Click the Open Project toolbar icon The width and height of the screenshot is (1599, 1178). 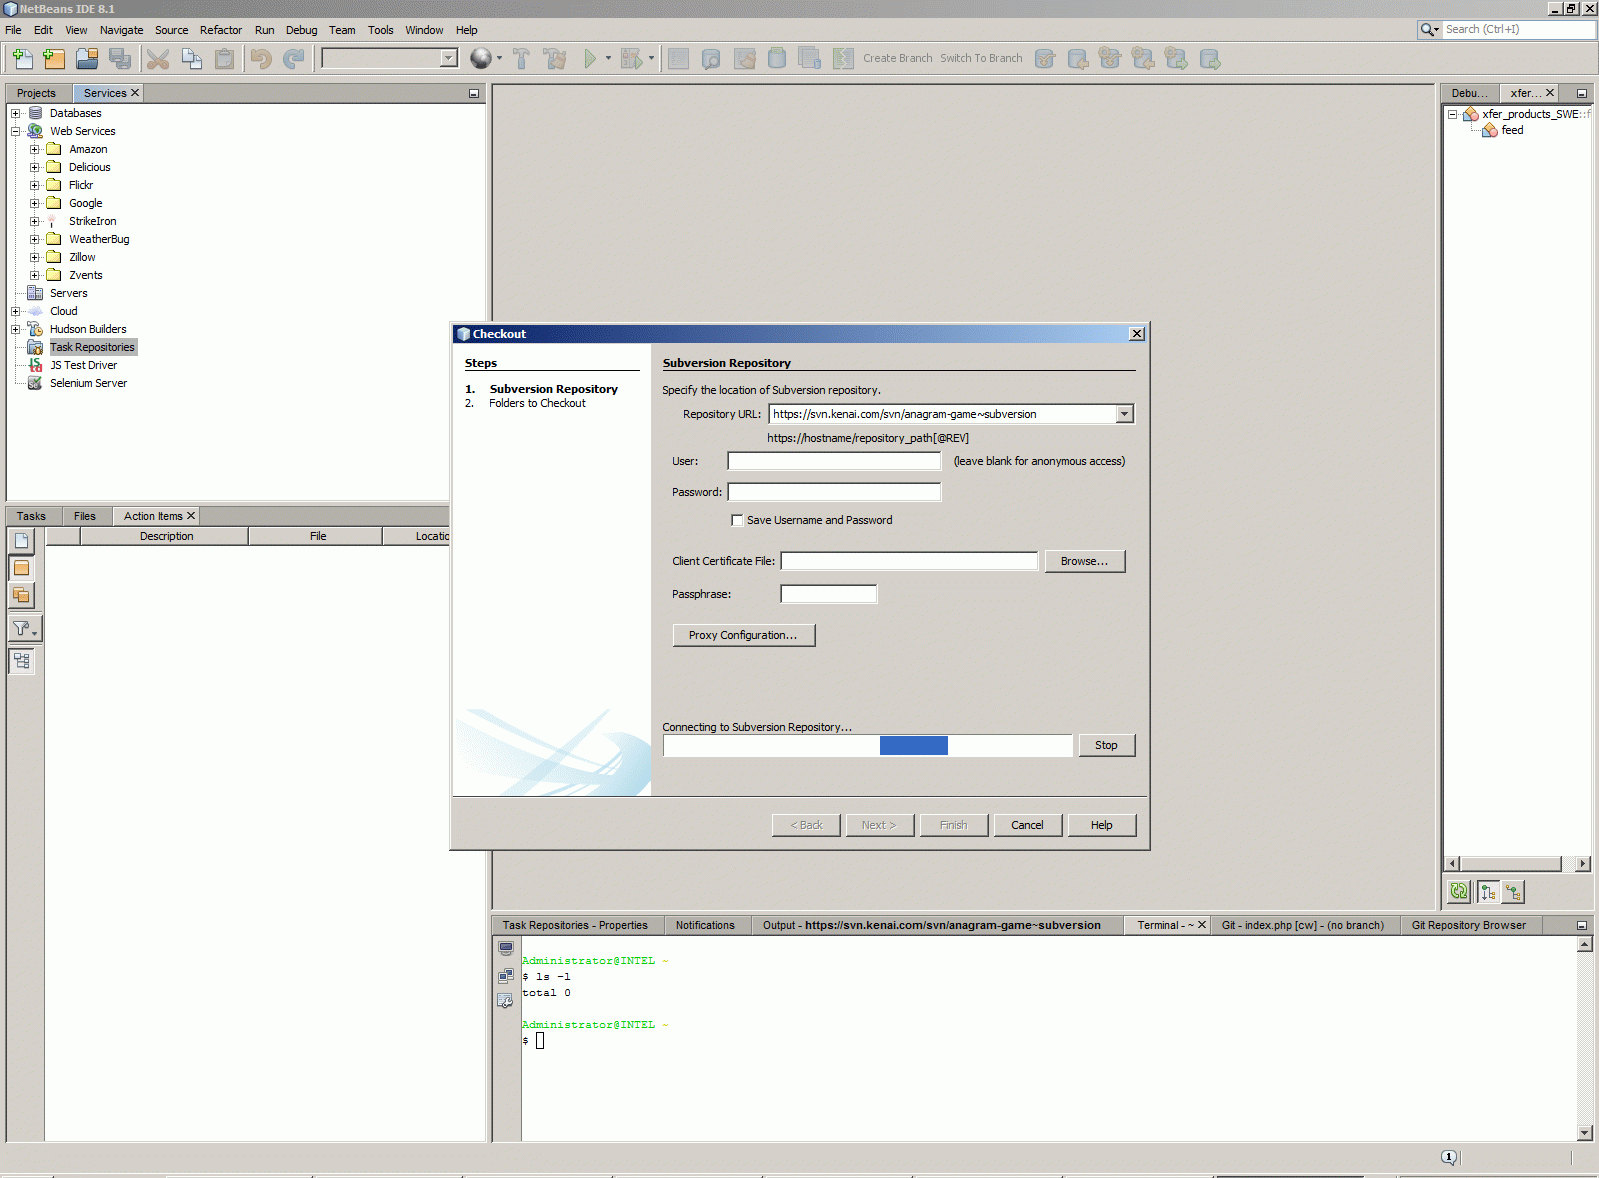tap(87, 59)
